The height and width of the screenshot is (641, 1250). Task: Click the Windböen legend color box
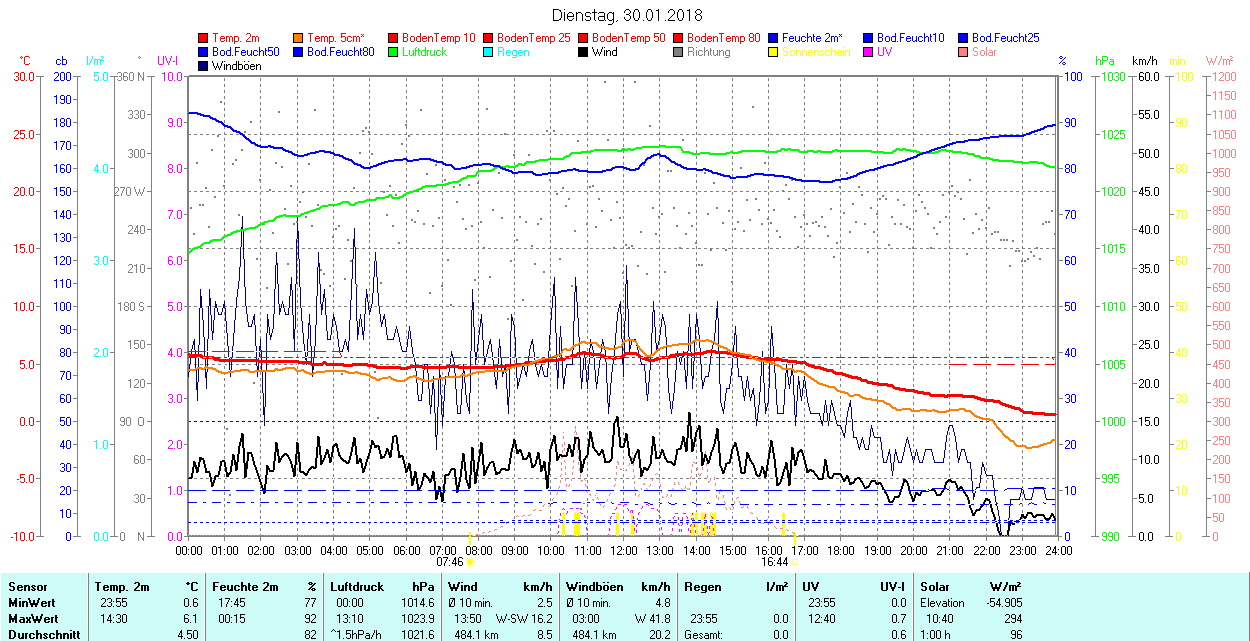coord(204,66)
